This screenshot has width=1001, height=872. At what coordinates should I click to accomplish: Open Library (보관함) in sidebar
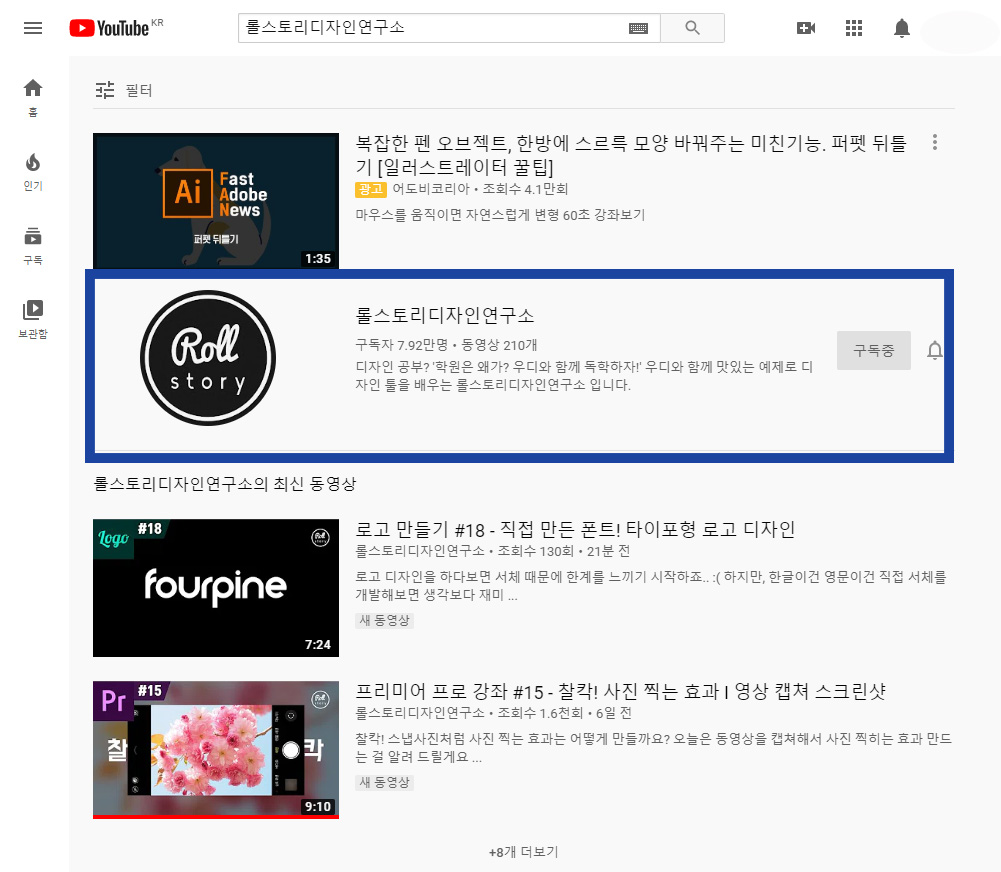tap(33, 319)
